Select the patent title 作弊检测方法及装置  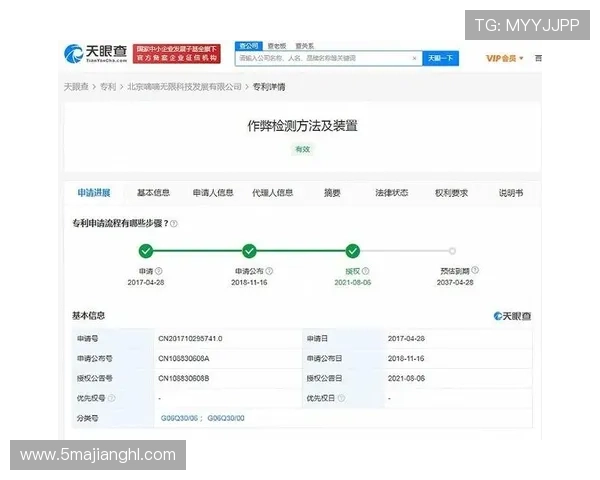pos(302,126)
